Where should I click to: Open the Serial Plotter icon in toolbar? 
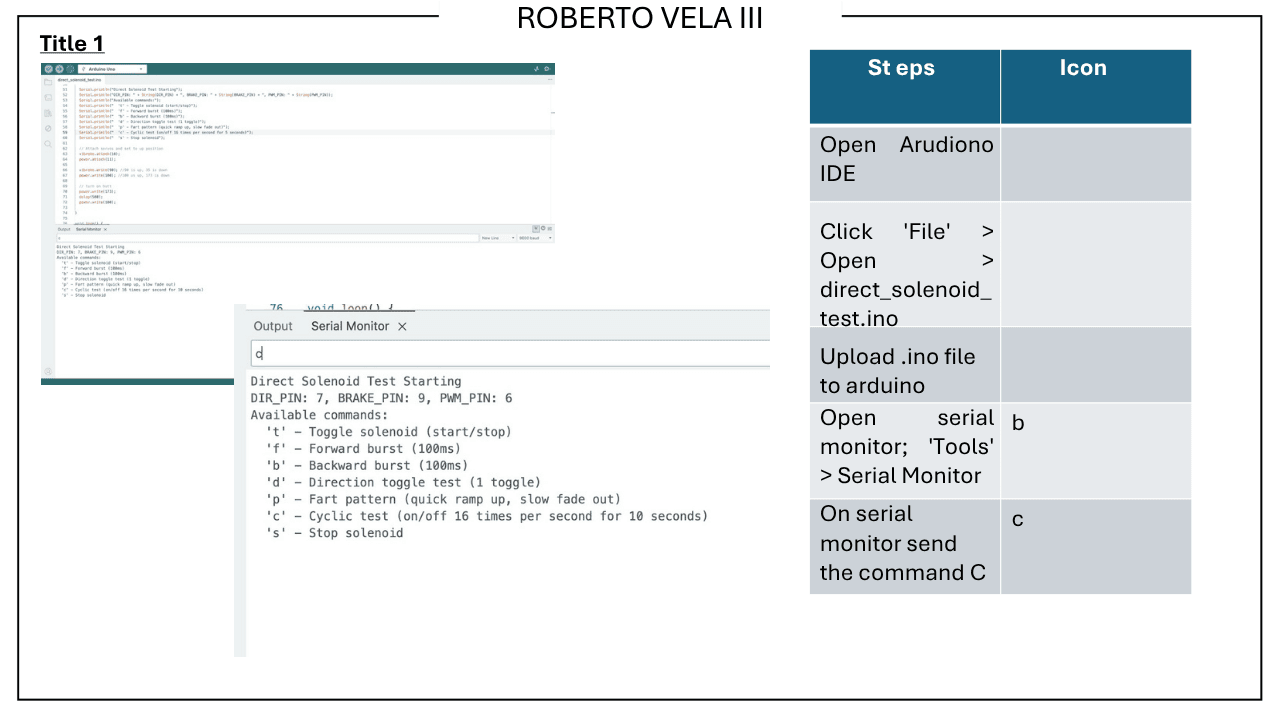[536, 69]
